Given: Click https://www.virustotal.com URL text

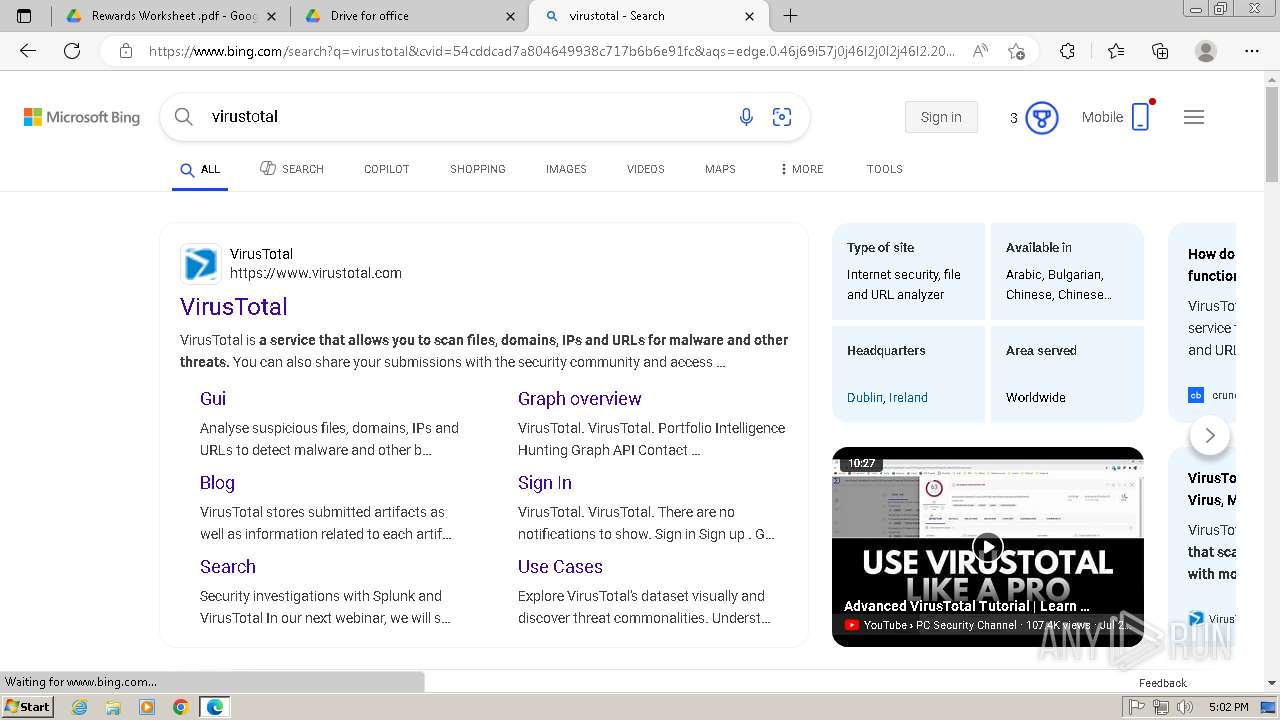Looking at the screenshot, I should click(316, 273).
